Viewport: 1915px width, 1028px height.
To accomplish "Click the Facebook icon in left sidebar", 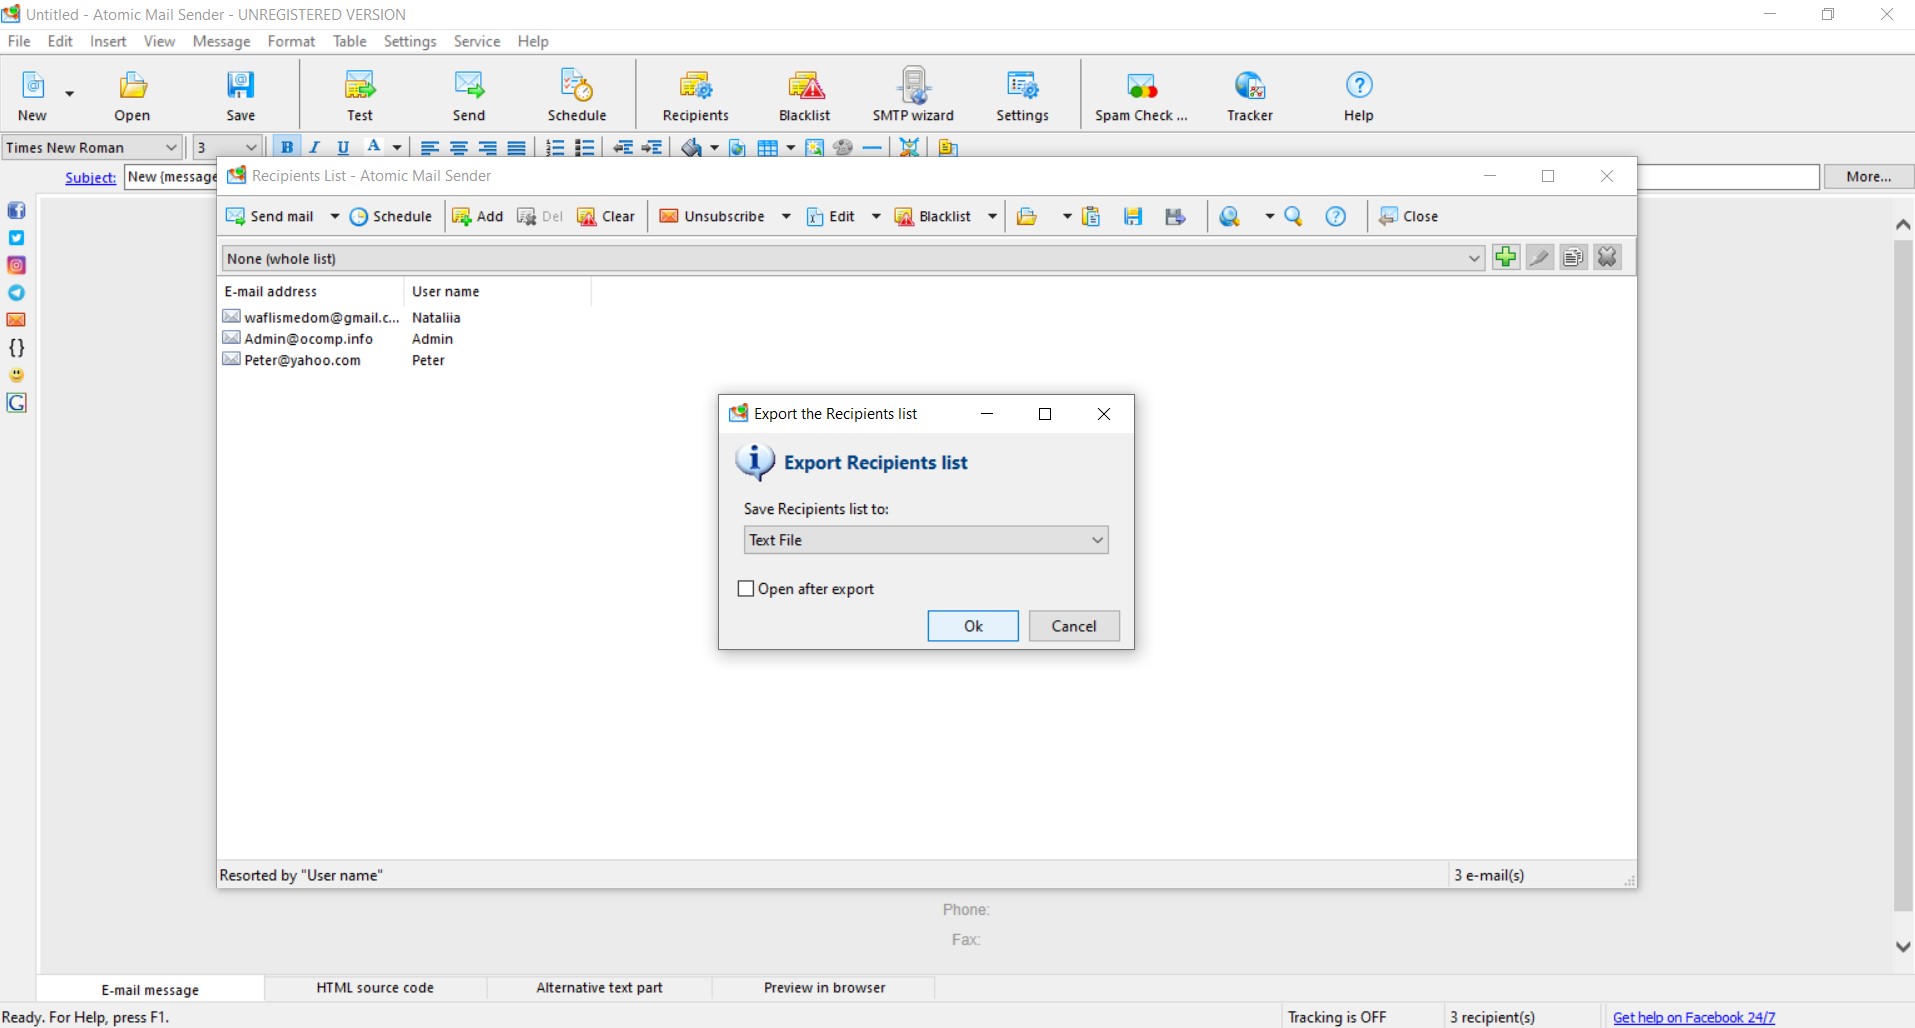I will click(x=17, y=210).
